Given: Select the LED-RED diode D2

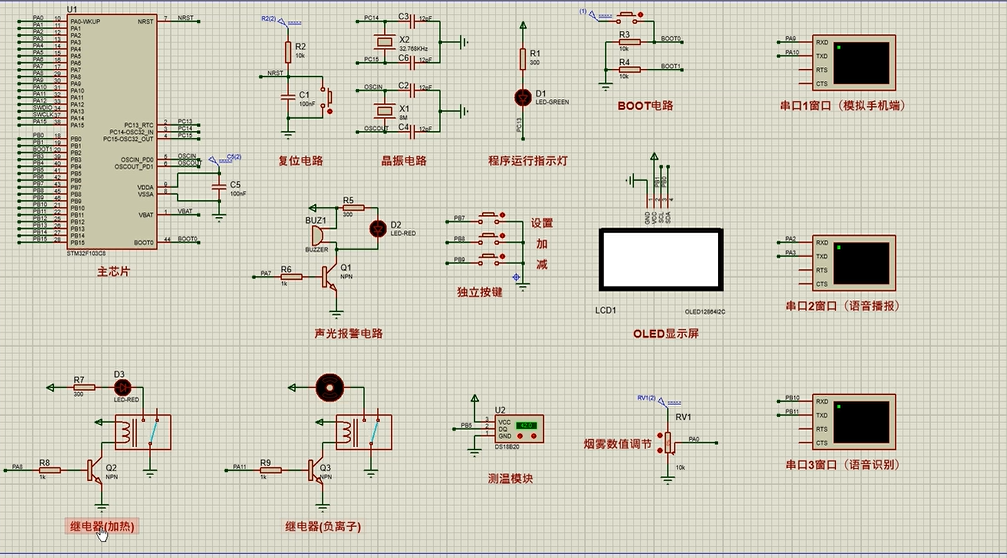Looking at the screenshot, I should (378, 229).
